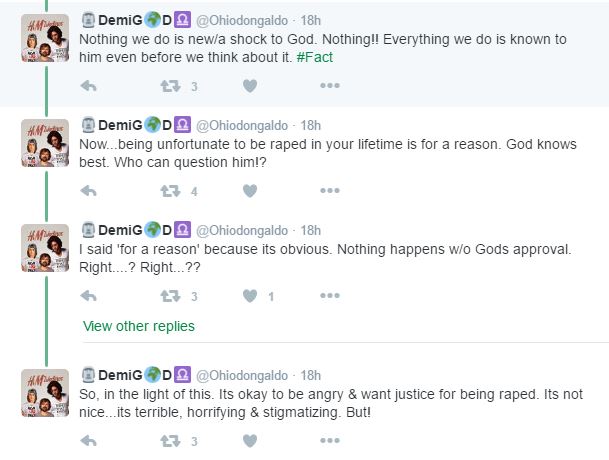Open more menu on 'in the light of this' tweet
Image resolution: width=609 pixels, height=460 pixels.
pyautogui.click(x=329, y=441)
